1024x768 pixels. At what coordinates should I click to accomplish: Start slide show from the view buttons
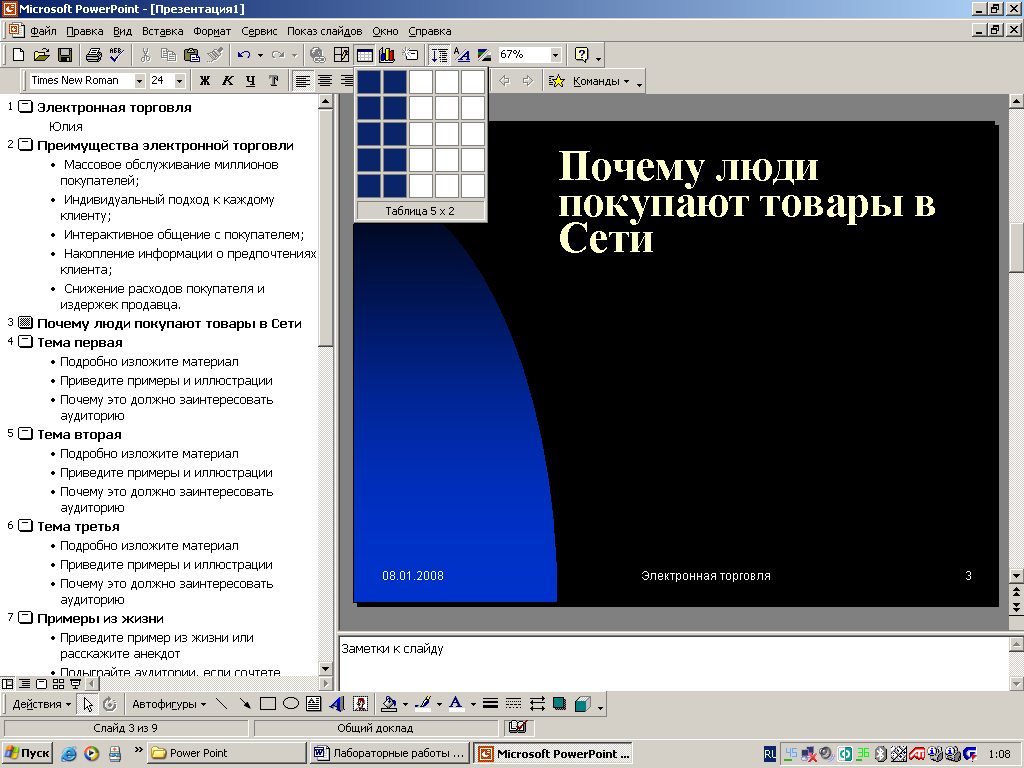pyautogui.click(x=75, y=684)
